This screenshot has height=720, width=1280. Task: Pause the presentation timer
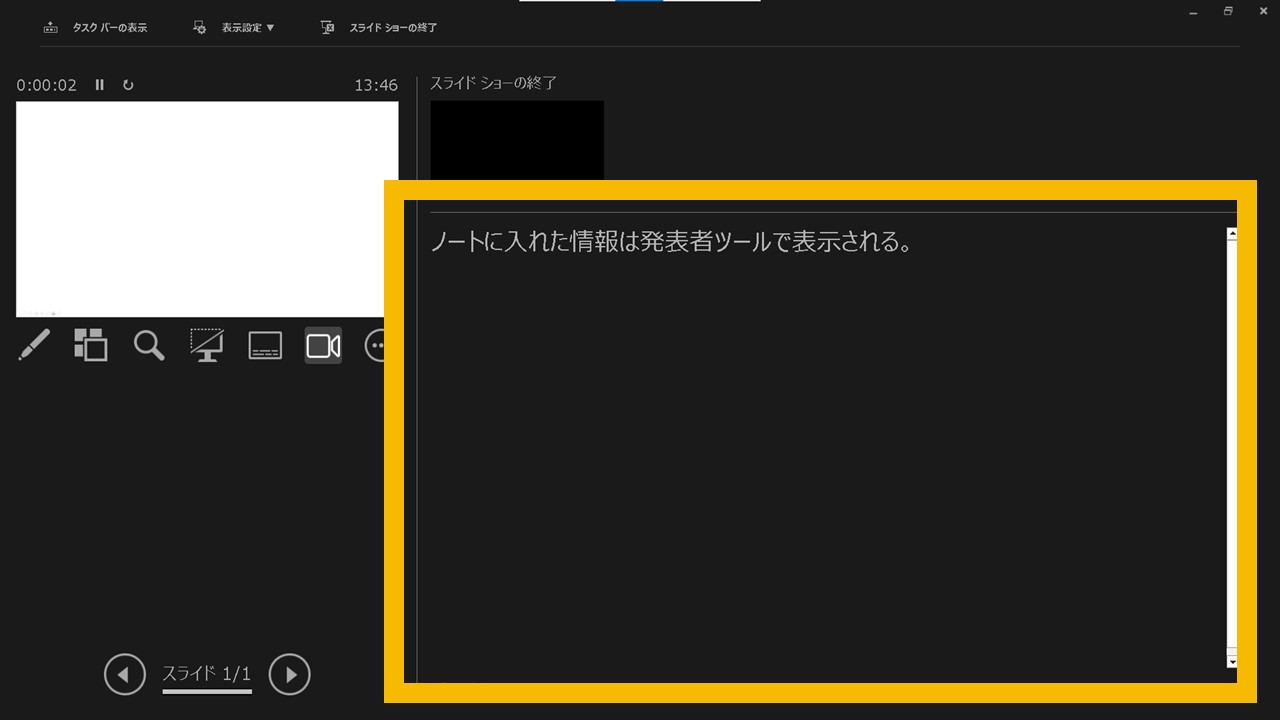click(x=99, y=85)
